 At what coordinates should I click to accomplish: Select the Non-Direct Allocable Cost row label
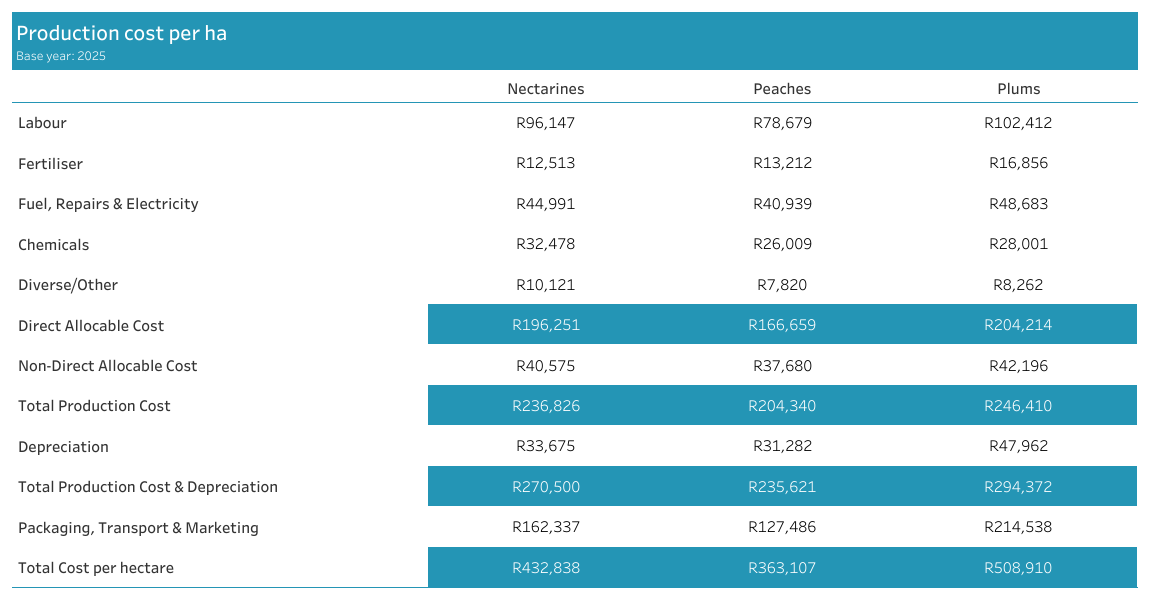pos(108,366)
